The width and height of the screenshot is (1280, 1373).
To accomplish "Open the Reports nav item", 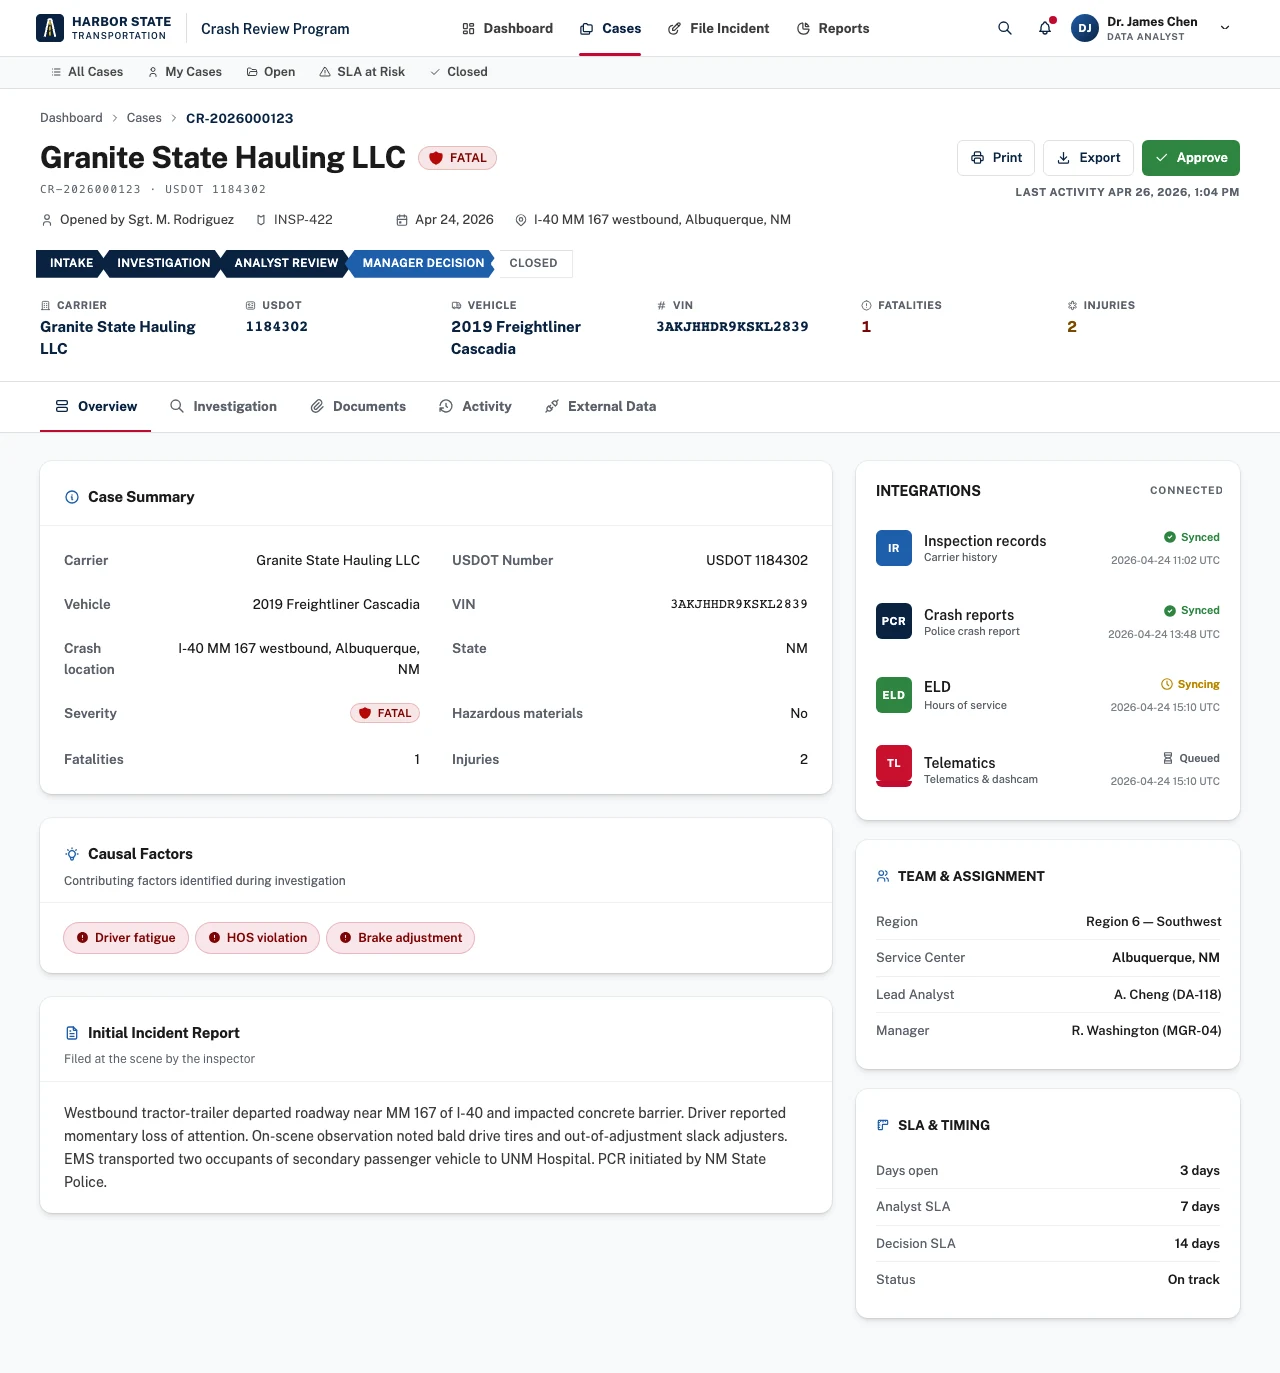I will (833, 28).
